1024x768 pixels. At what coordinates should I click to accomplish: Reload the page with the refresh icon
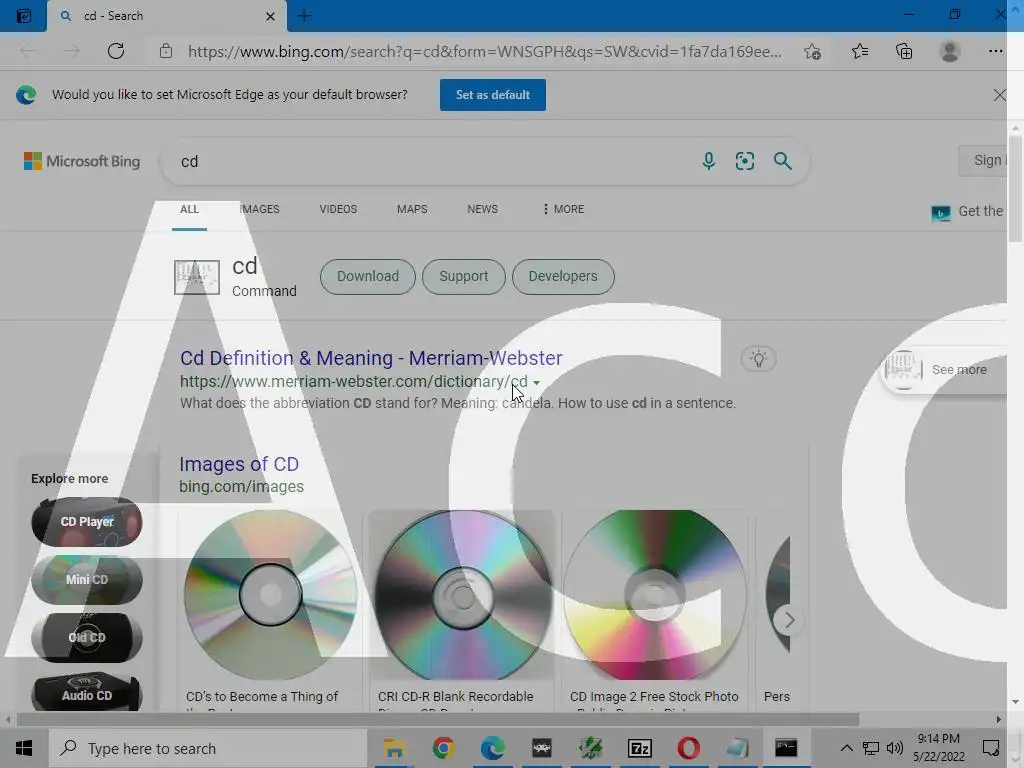tap(116, 51)
